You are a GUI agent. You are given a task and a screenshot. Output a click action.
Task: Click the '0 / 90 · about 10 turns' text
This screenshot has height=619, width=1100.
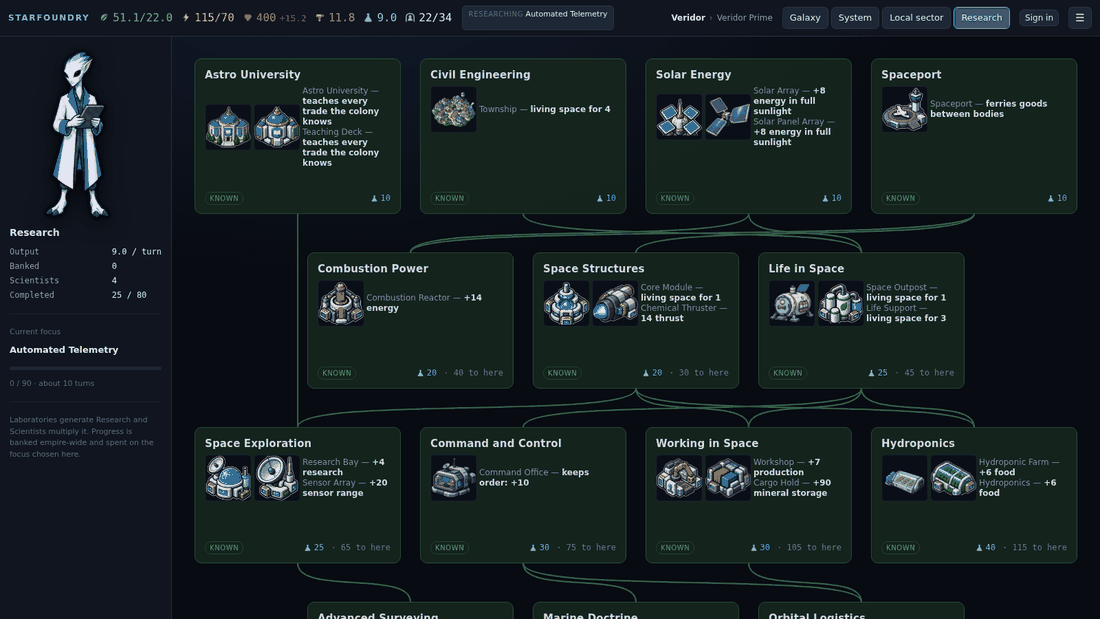point(52,383)
